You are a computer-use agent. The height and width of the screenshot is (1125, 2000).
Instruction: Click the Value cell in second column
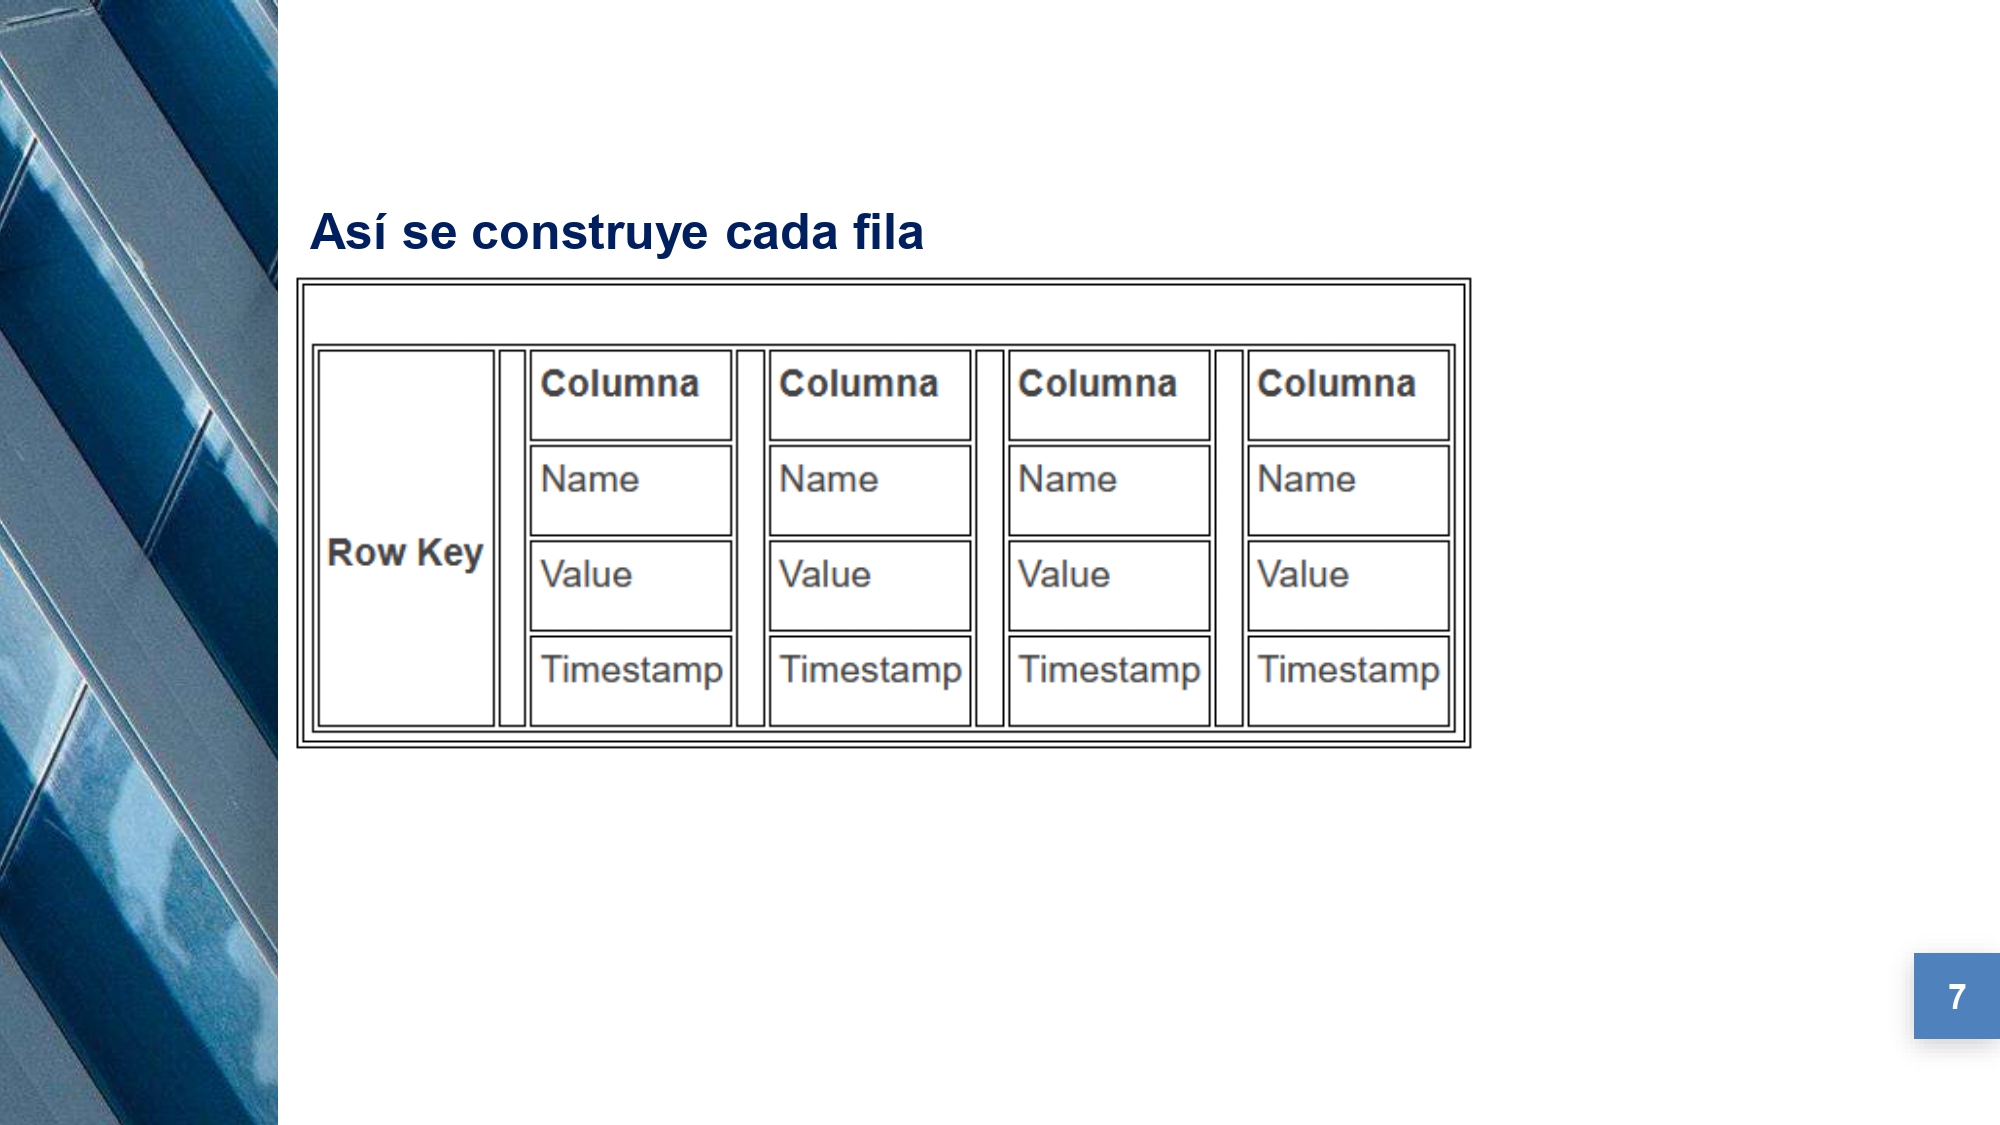[870, 586]
